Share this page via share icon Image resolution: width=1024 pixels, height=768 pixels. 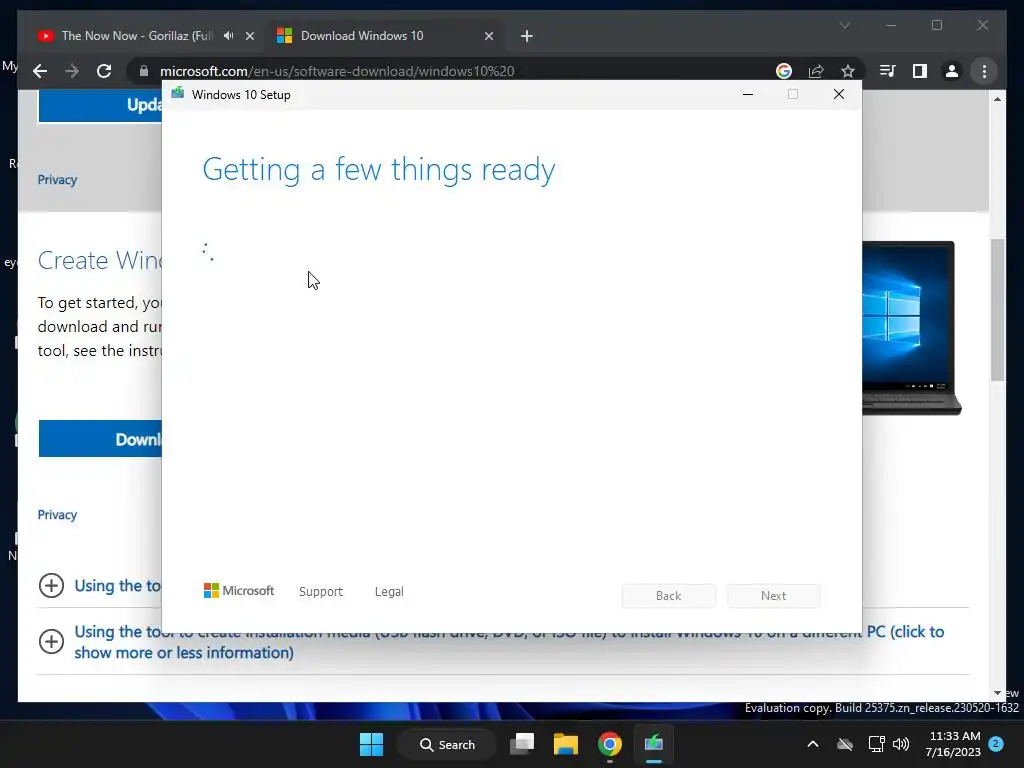pyautogui.click(x=816, y=71)
